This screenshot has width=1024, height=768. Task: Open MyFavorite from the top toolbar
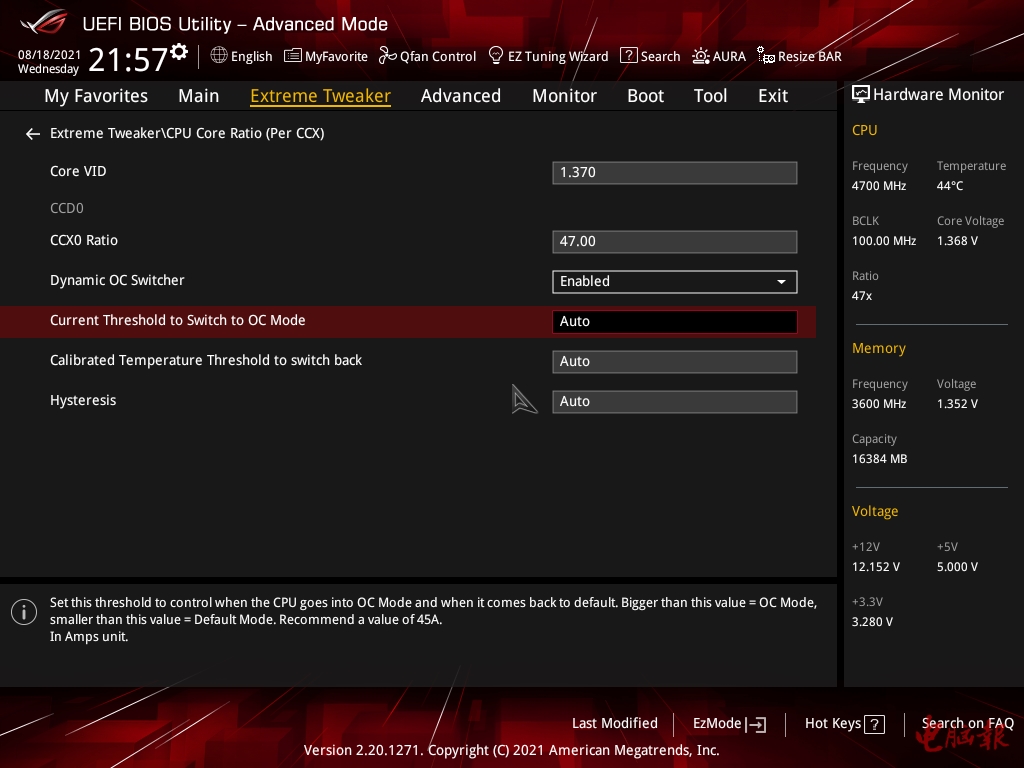tap(326, 56)
